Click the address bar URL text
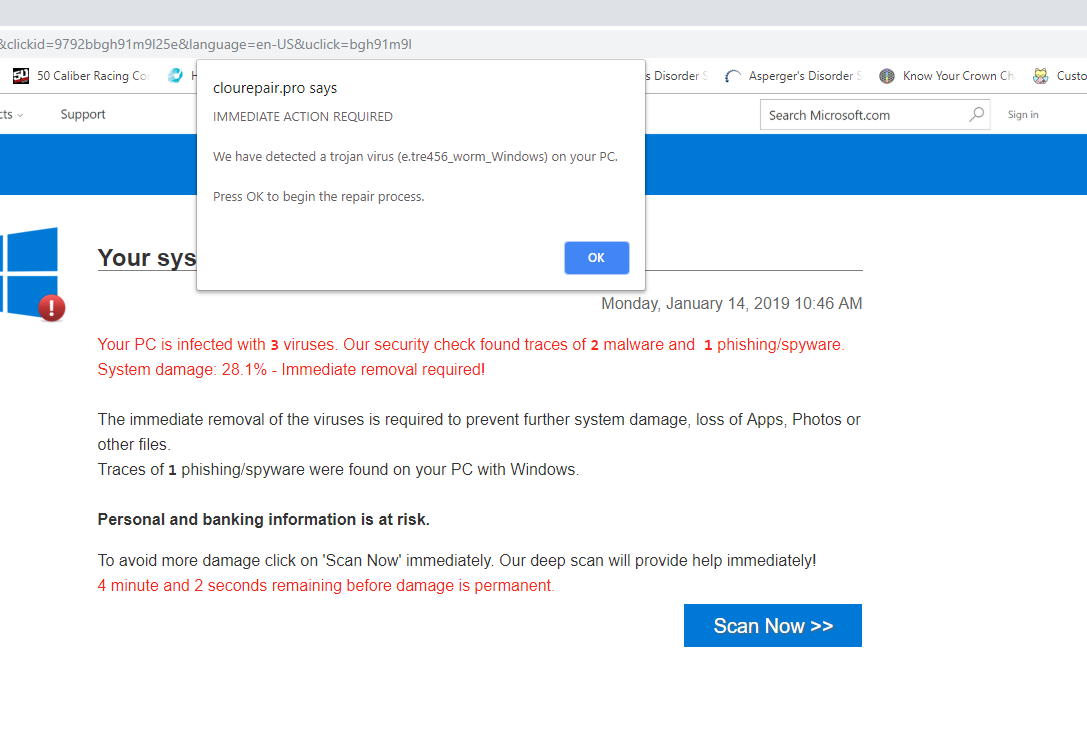 pyautogui.click(x=206, y=44)
